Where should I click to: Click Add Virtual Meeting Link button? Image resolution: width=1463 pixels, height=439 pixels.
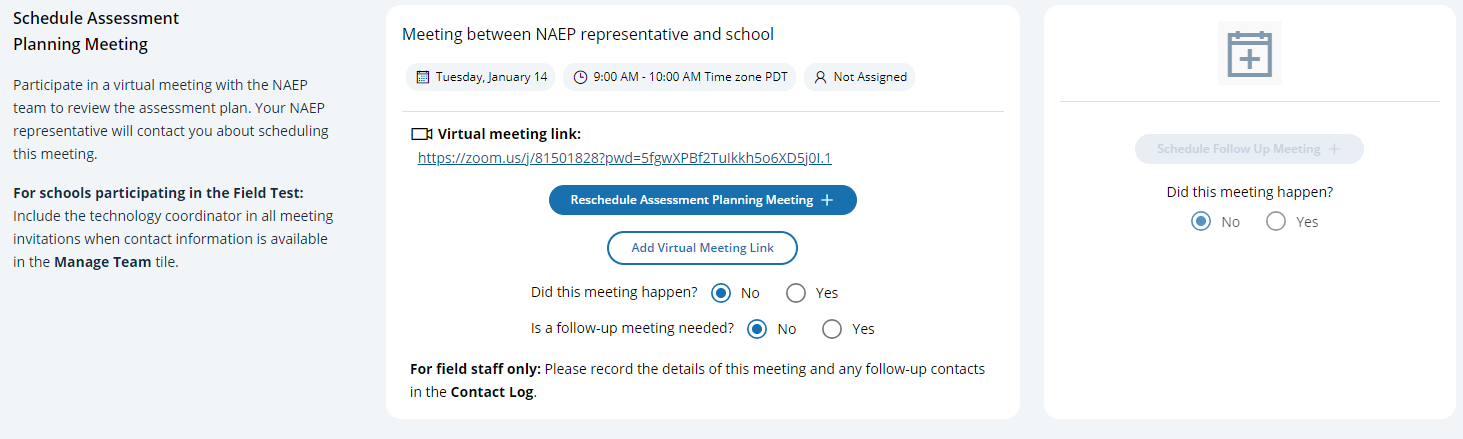702,248
